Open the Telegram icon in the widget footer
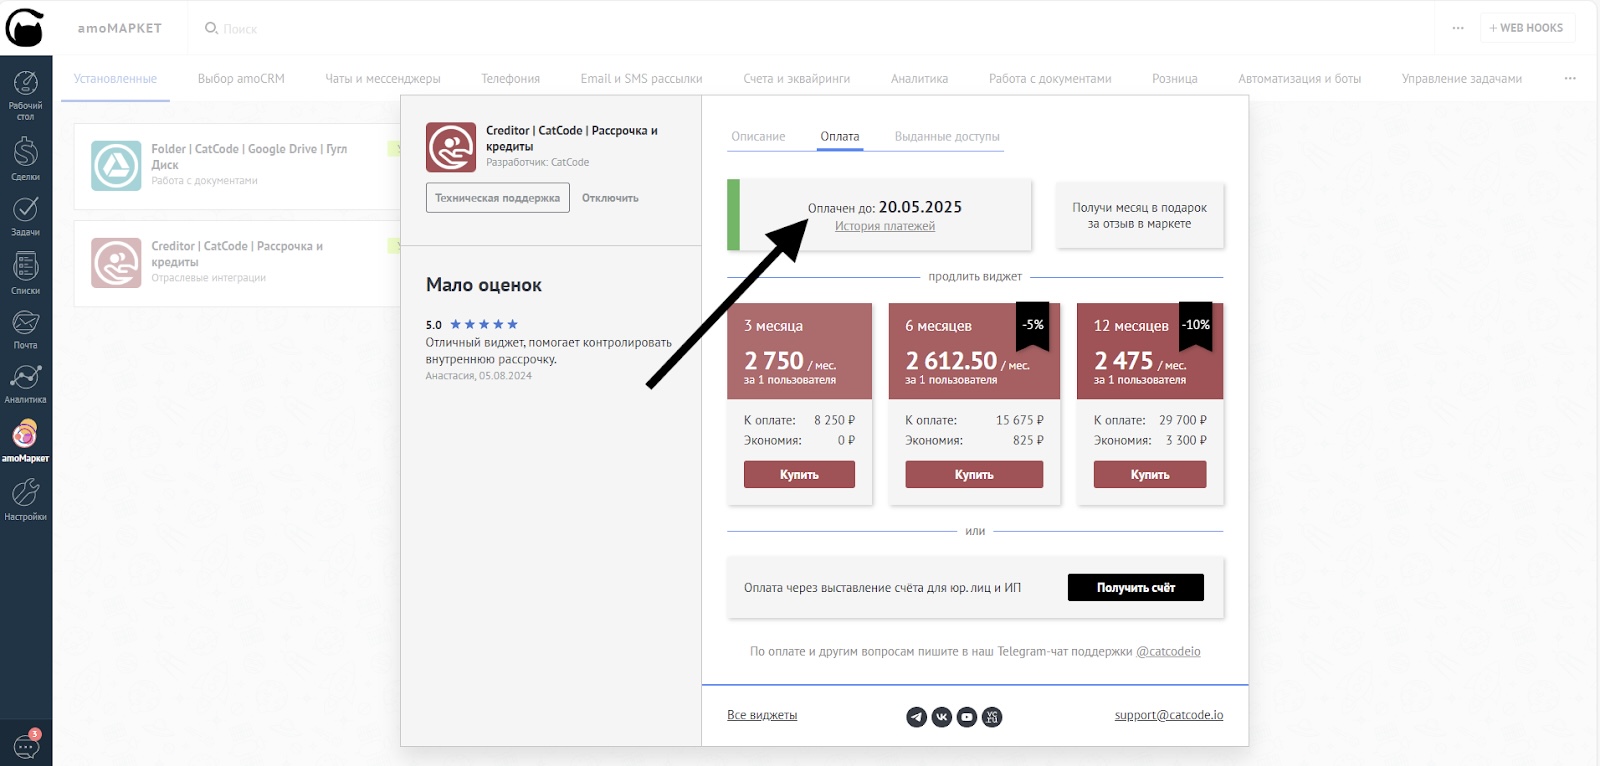This screenshot has height=766, width=1600. [x=916, y=717]
